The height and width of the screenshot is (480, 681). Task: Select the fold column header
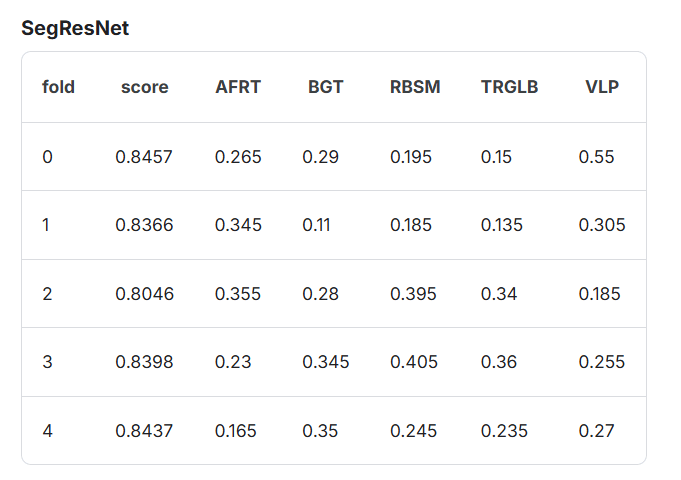58,87
